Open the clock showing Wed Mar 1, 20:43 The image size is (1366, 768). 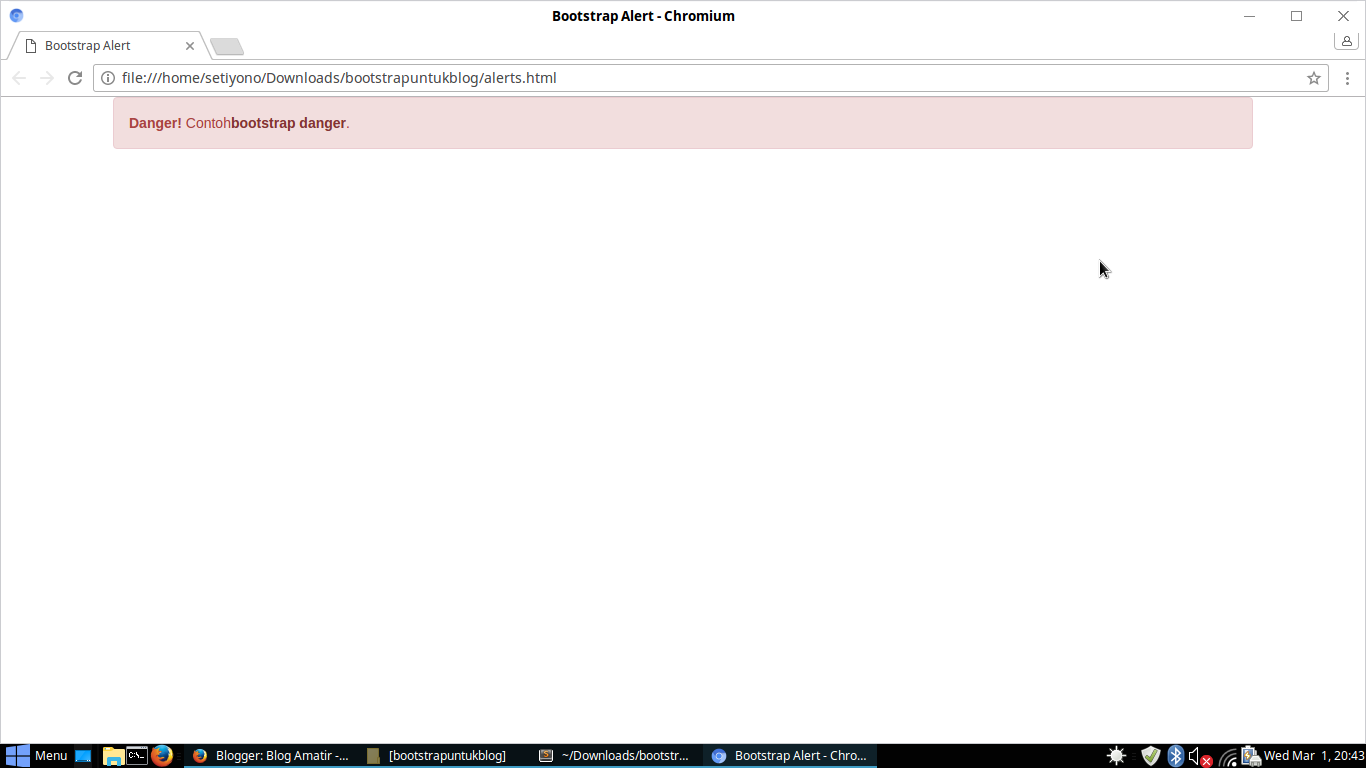[x=1314, y=756]
